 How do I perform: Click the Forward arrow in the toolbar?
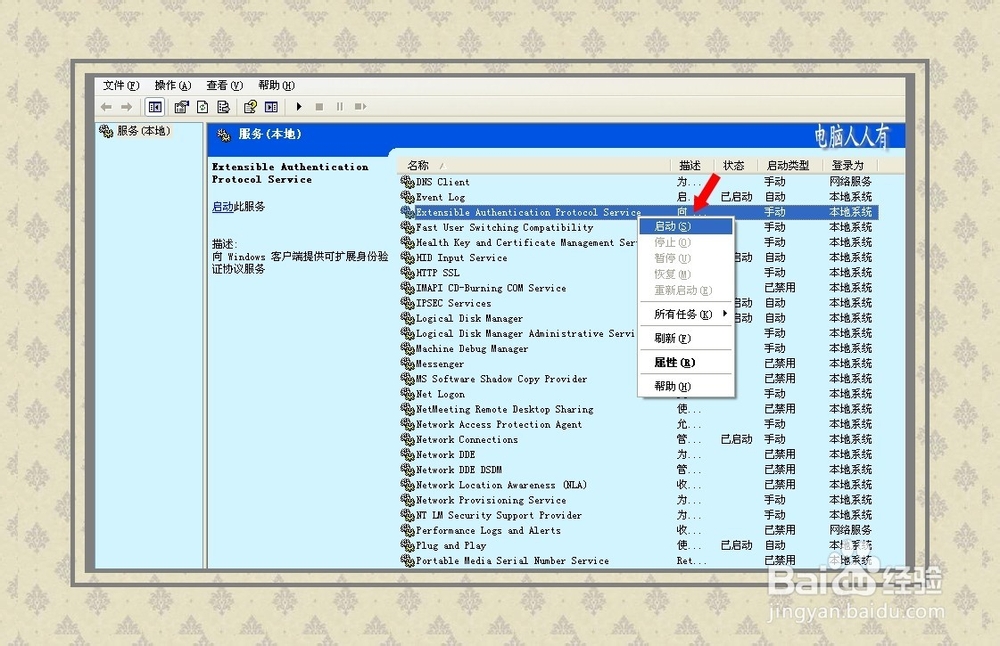tap(126, 107)
